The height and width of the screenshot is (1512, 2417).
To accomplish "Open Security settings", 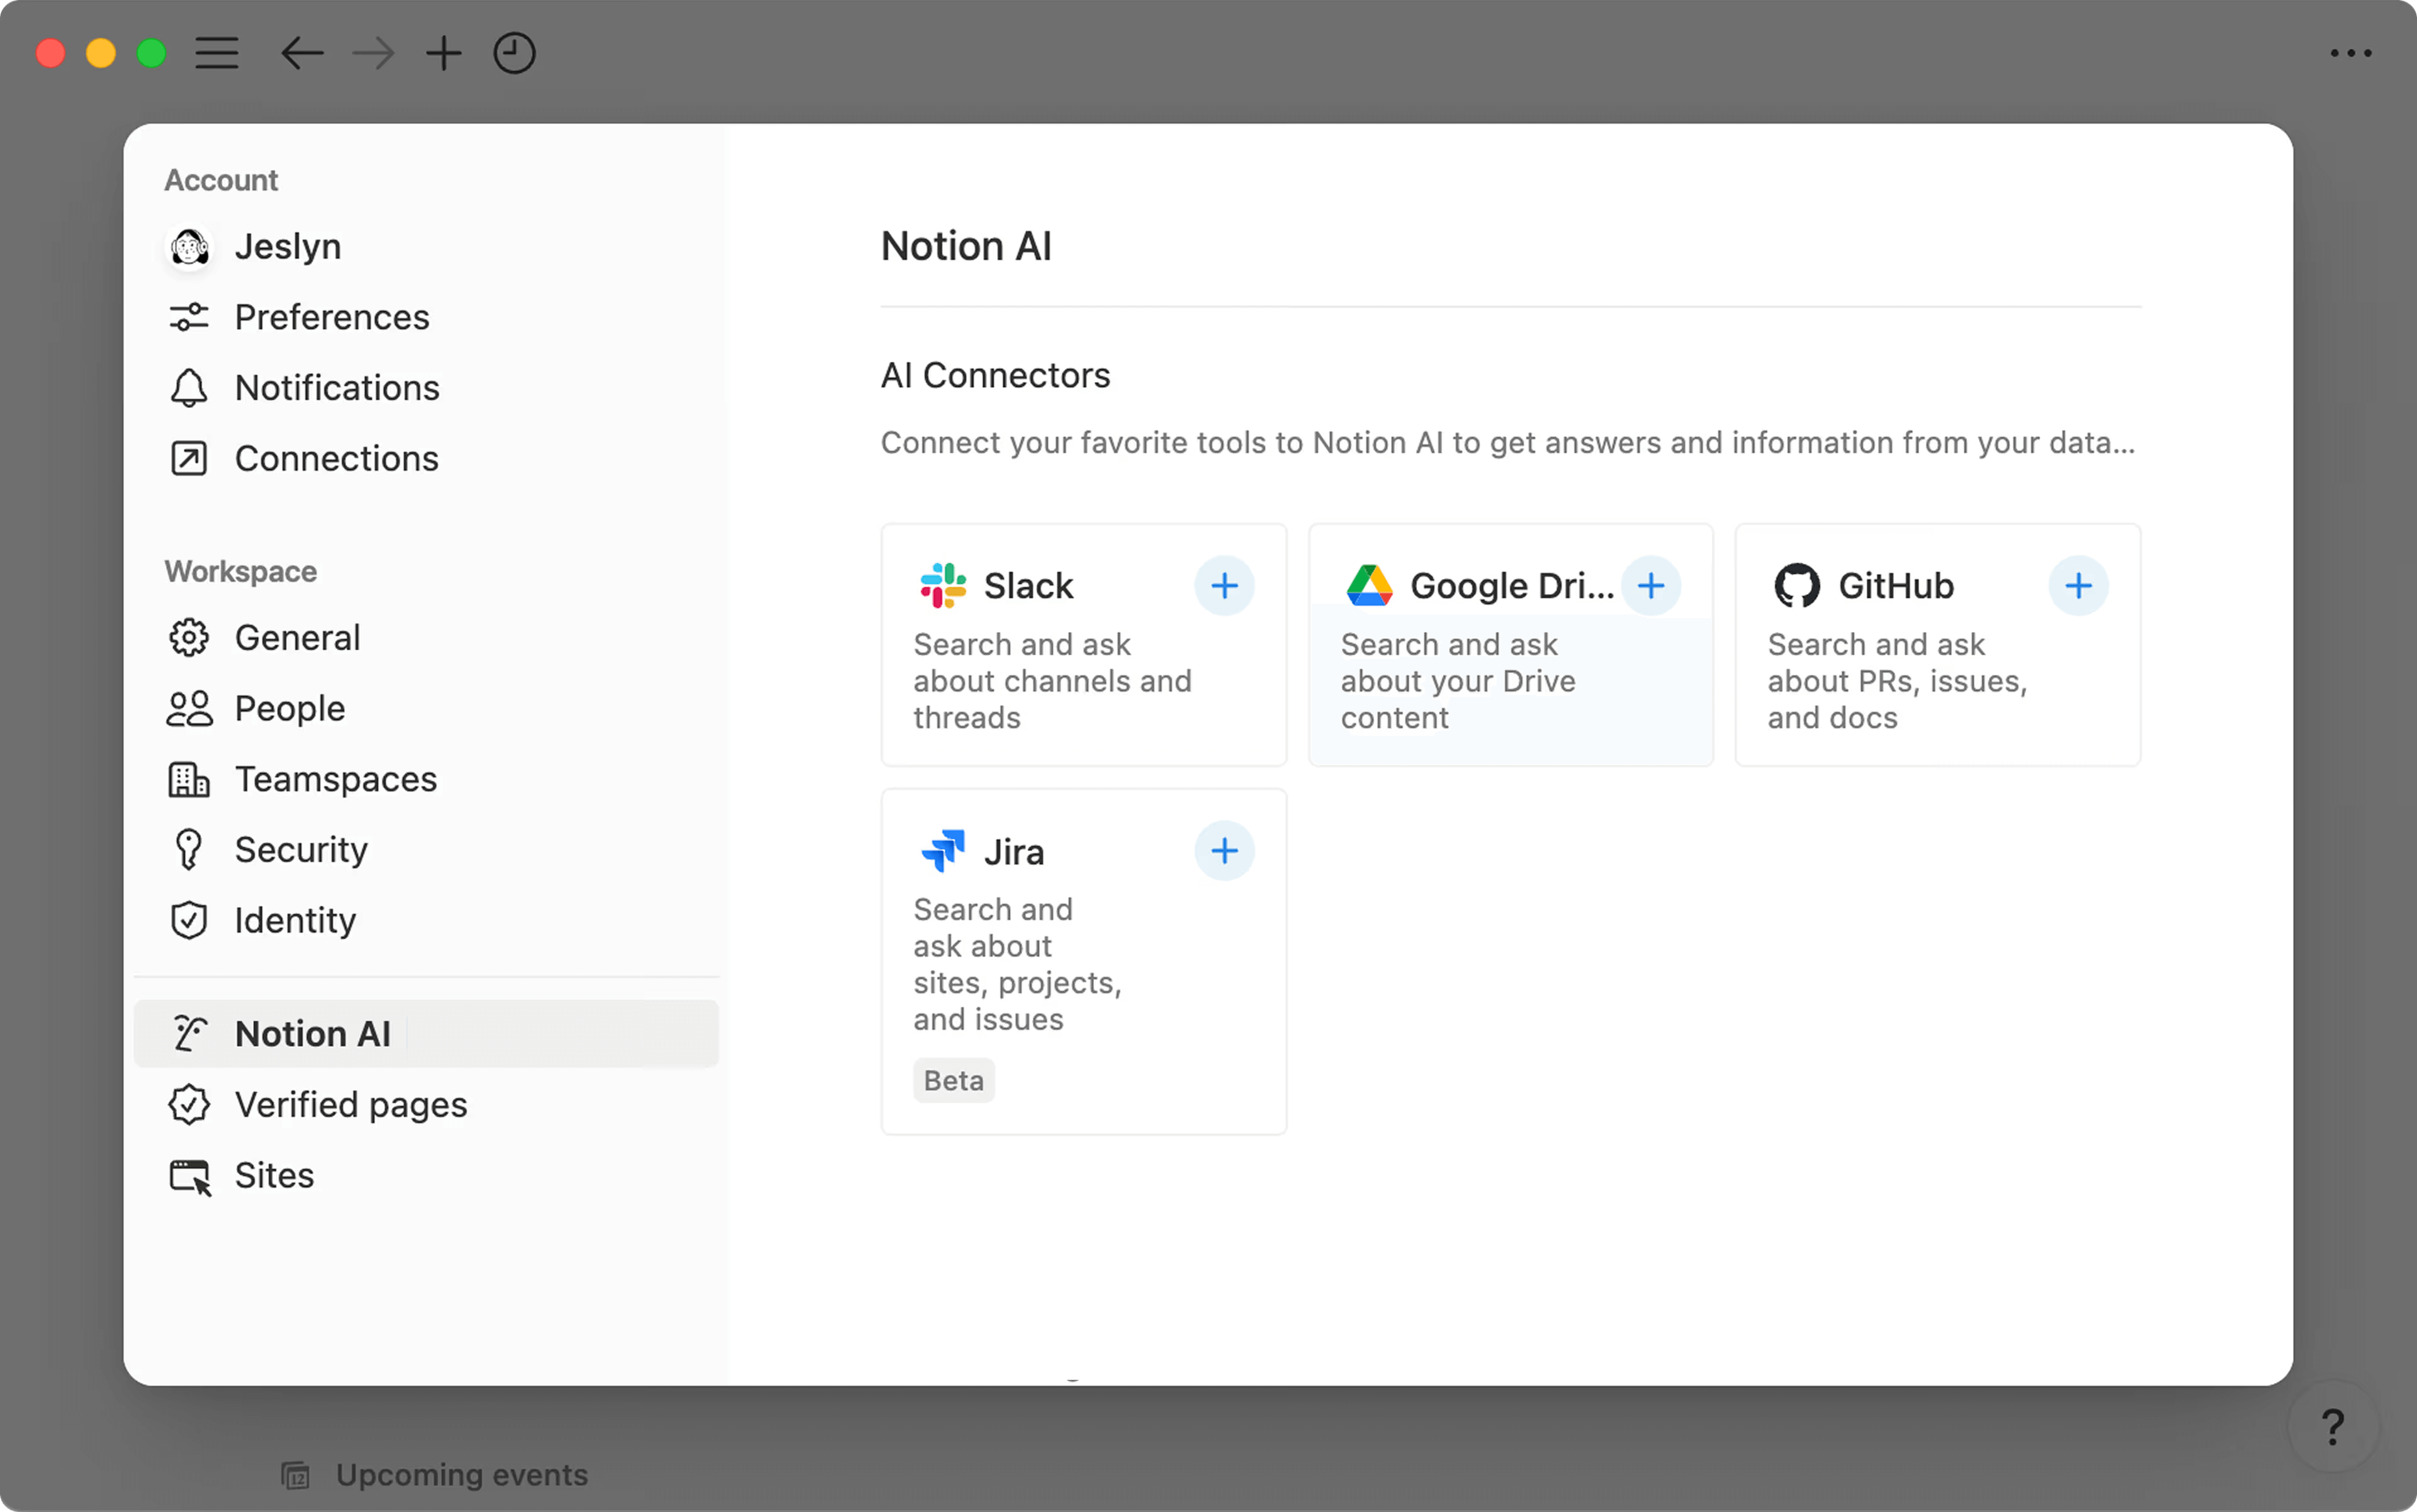I will [x=301, y=849].
